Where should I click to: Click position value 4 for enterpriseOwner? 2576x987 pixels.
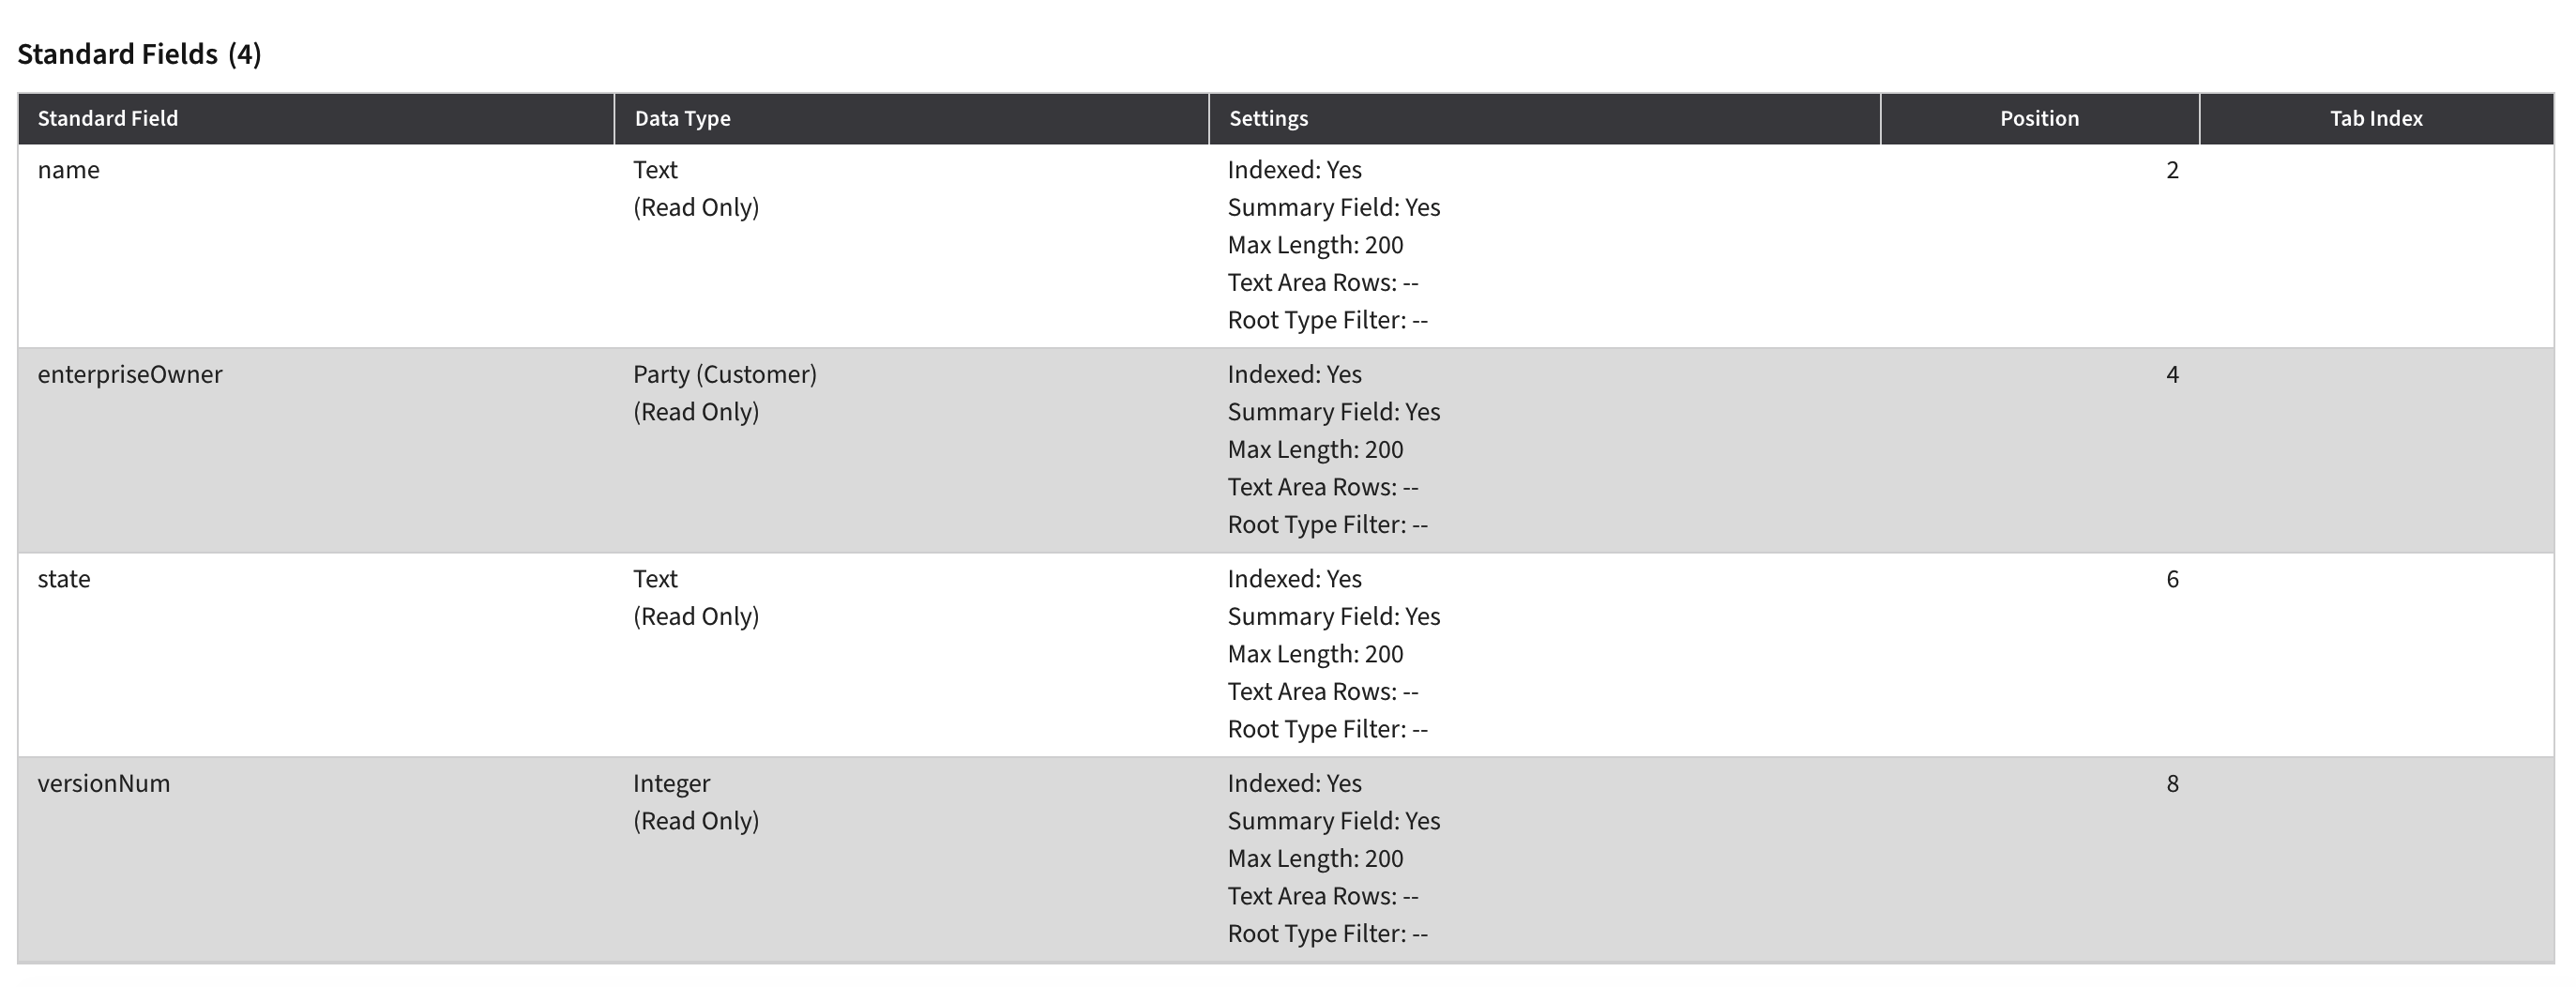click(x=2172, y=375)
